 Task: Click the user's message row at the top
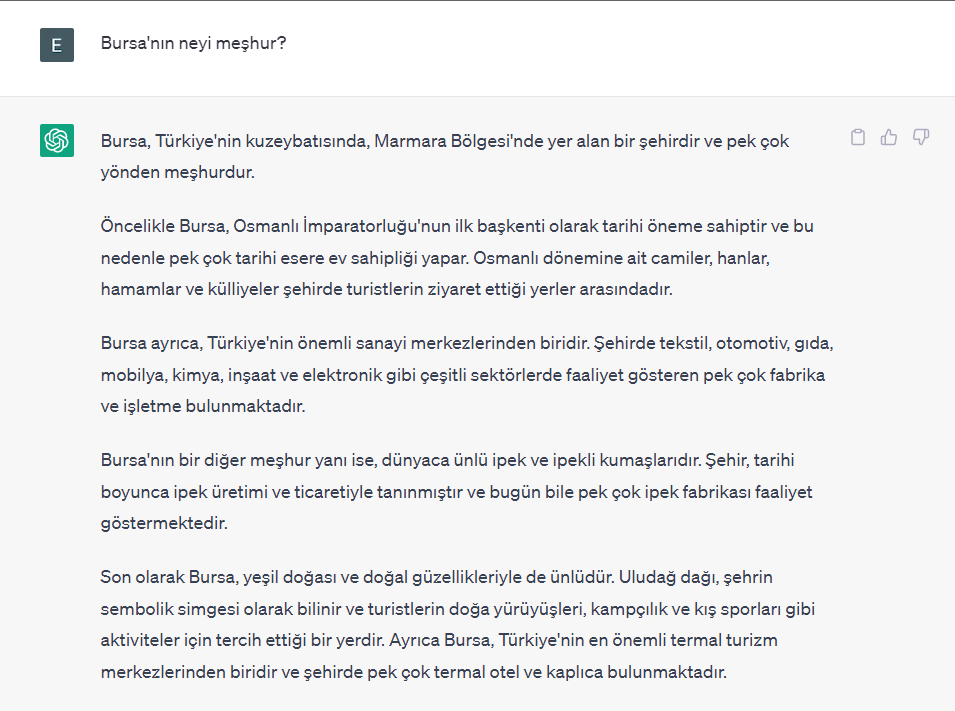tap(477, 45)
